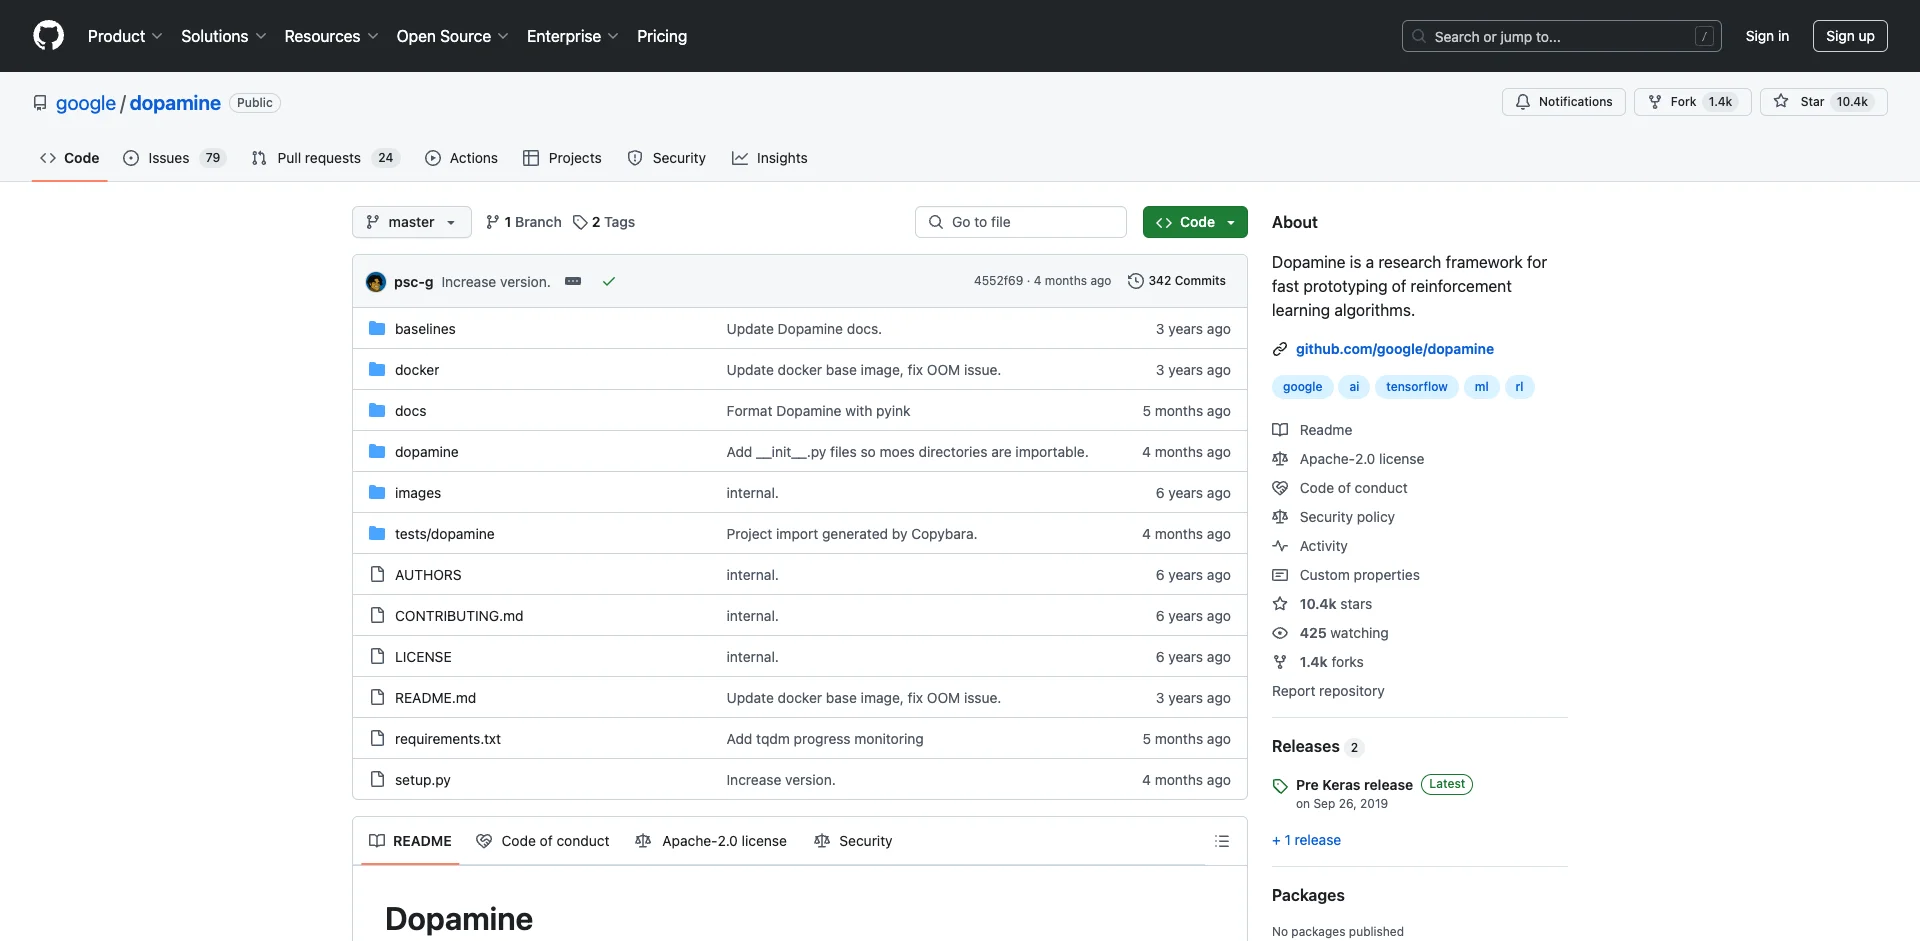Viewport: 1920px width, 941px height.
Task: Switch to the Projects tab
Action: 562,158
